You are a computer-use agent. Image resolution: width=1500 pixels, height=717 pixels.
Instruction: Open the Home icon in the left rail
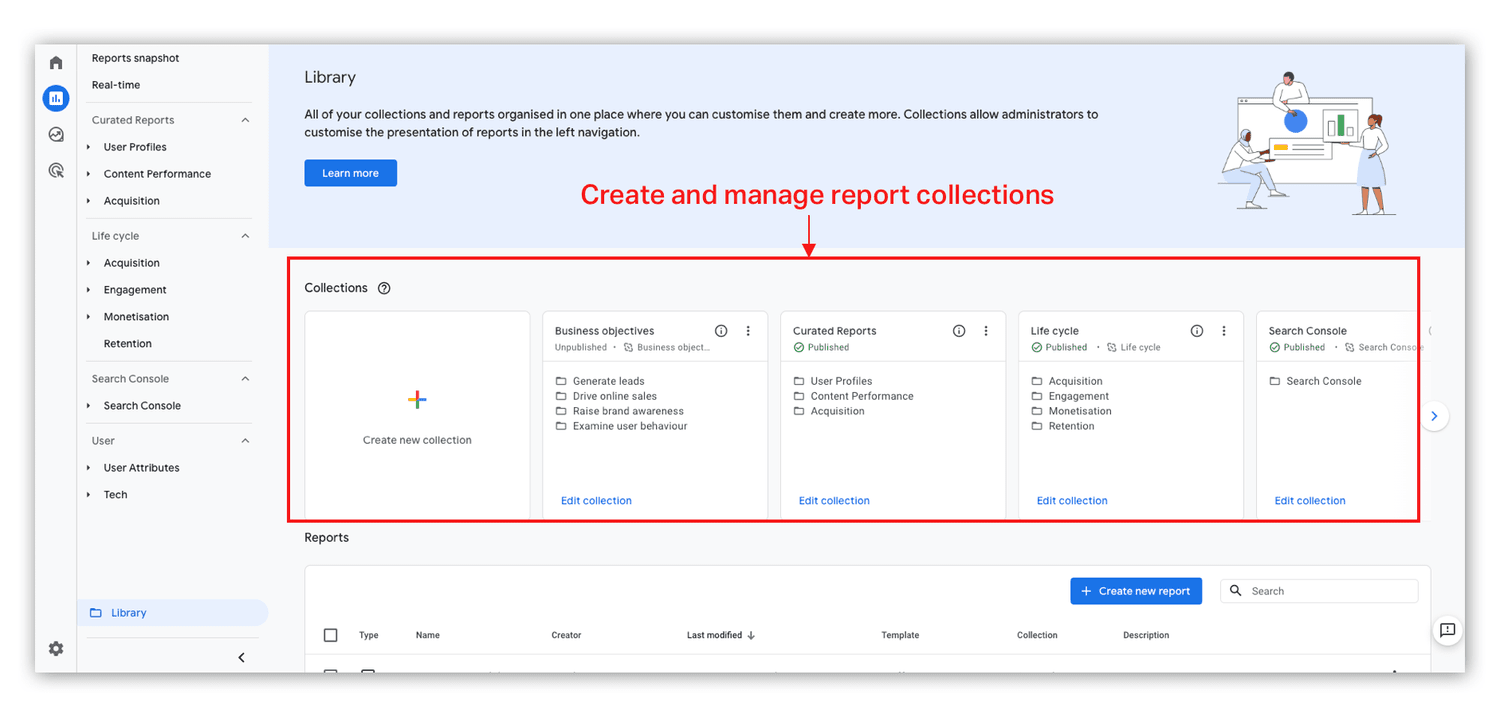pyautogui.click(x=56, y=62)
